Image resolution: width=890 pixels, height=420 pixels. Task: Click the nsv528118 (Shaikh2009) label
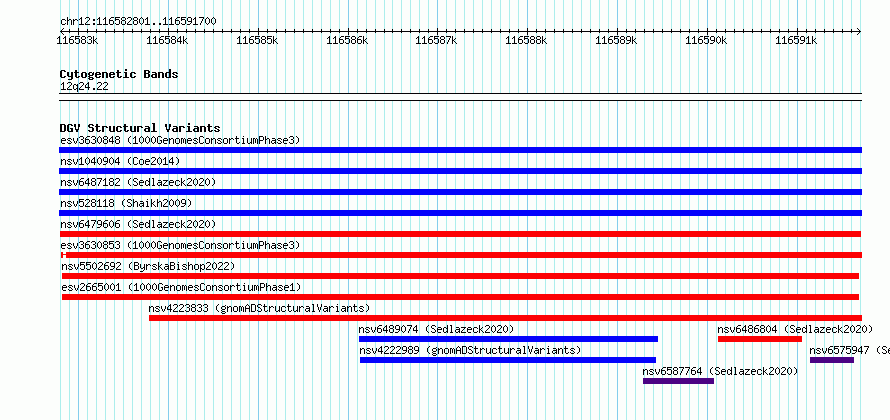click(126, 203)
